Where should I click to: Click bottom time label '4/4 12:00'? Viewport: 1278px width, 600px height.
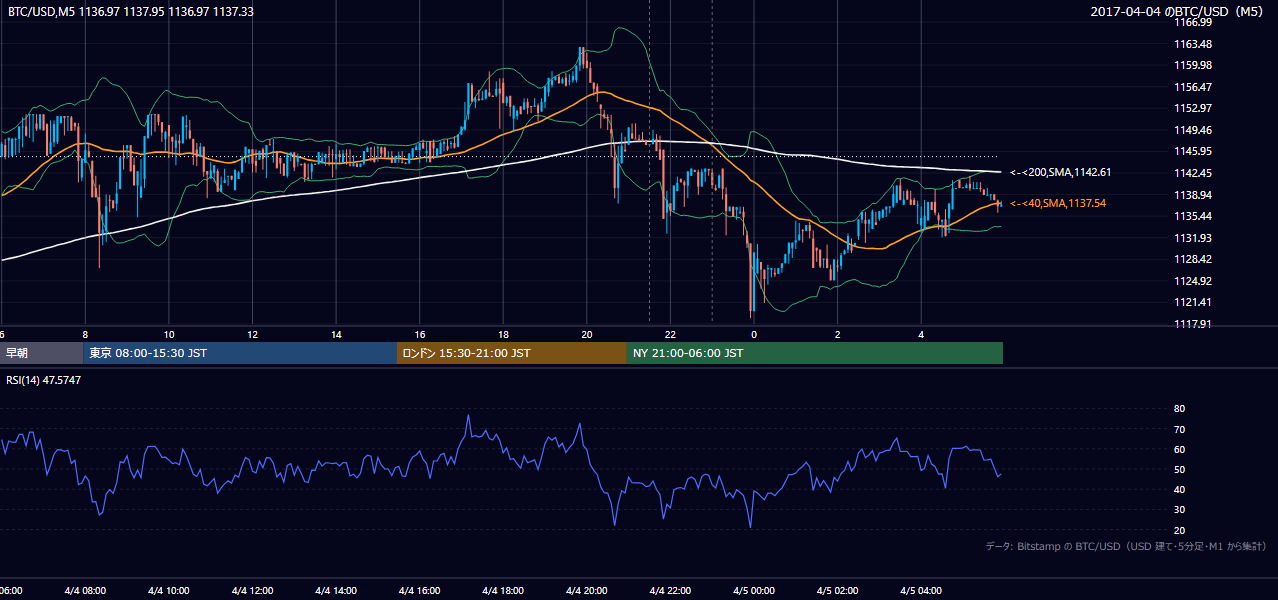click(x=252, y=591)
